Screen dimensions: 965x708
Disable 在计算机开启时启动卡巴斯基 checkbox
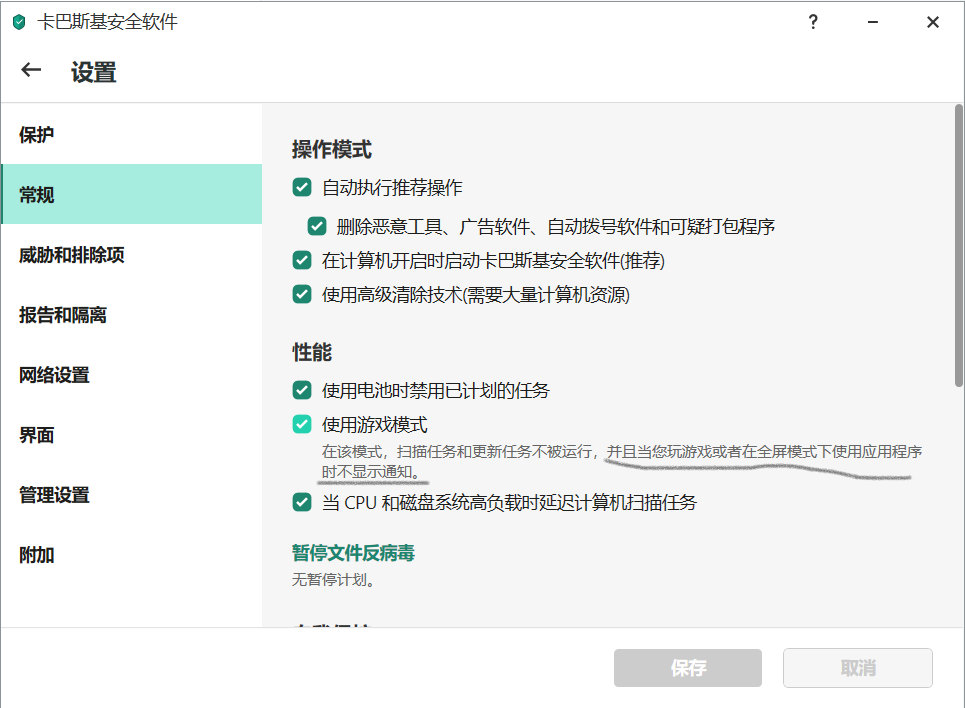[302, 260]
